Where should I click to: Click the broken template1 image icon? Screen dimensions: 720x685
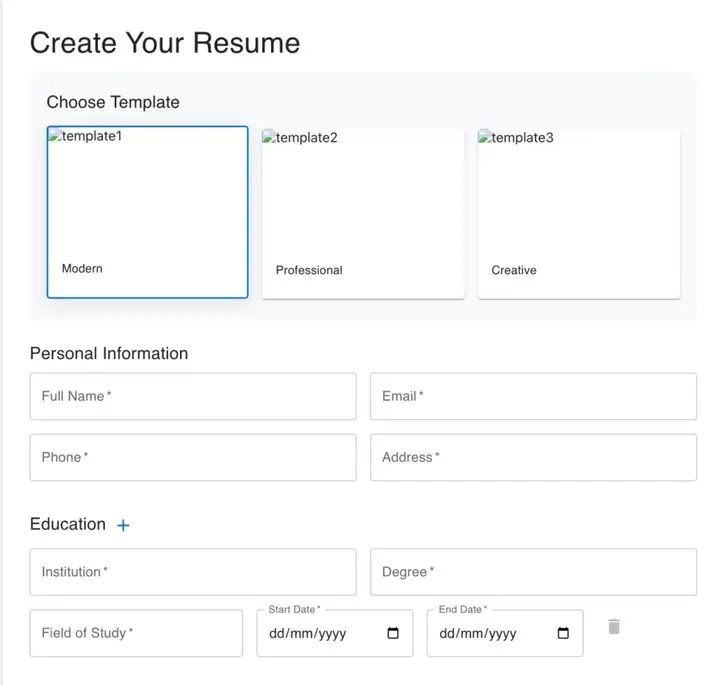pos(55,135)
